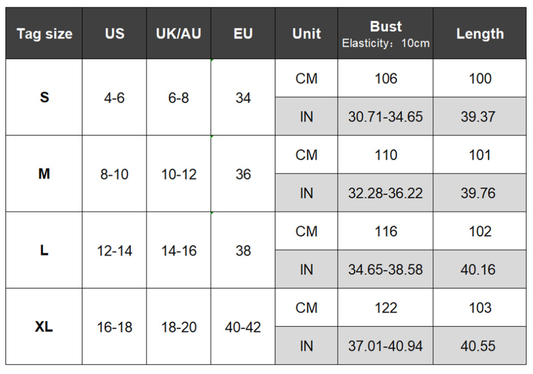Image resolution: width=533 pixels, height=374 pixels.
Task: Select length inches 40.55 cell
Action: (480, 346)
